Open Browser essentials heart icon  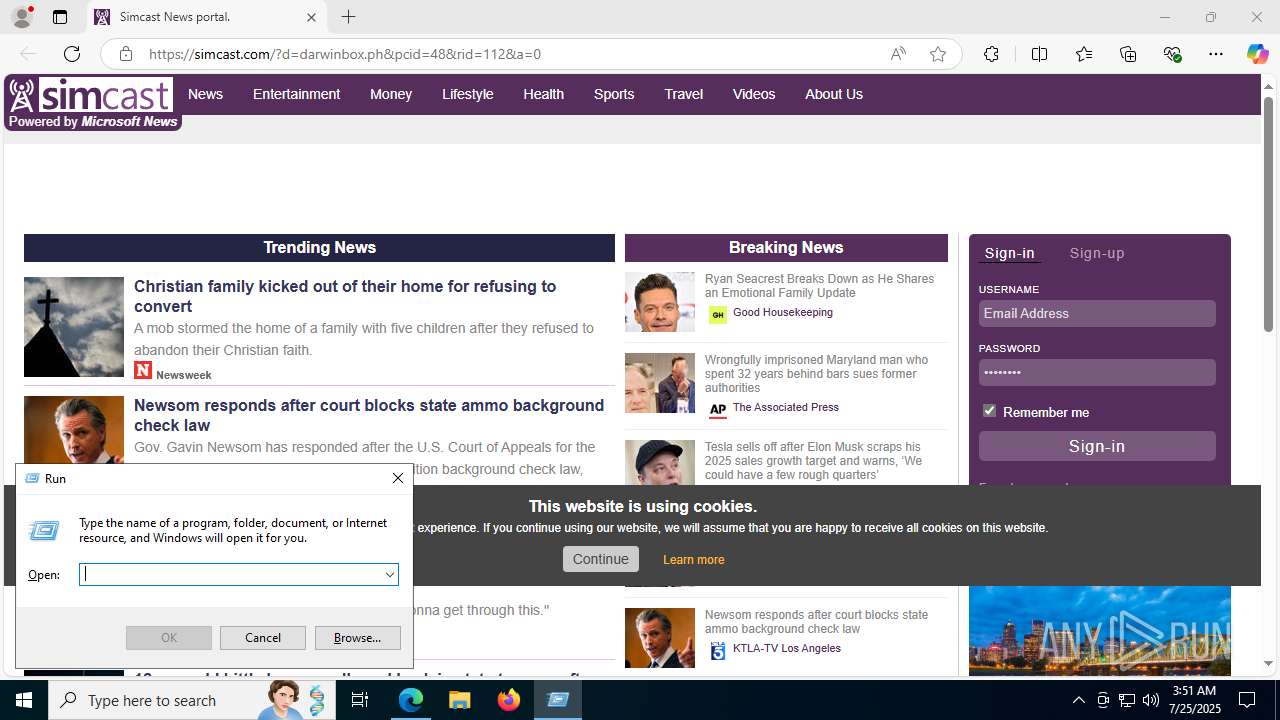click(x=1172, y=54)
